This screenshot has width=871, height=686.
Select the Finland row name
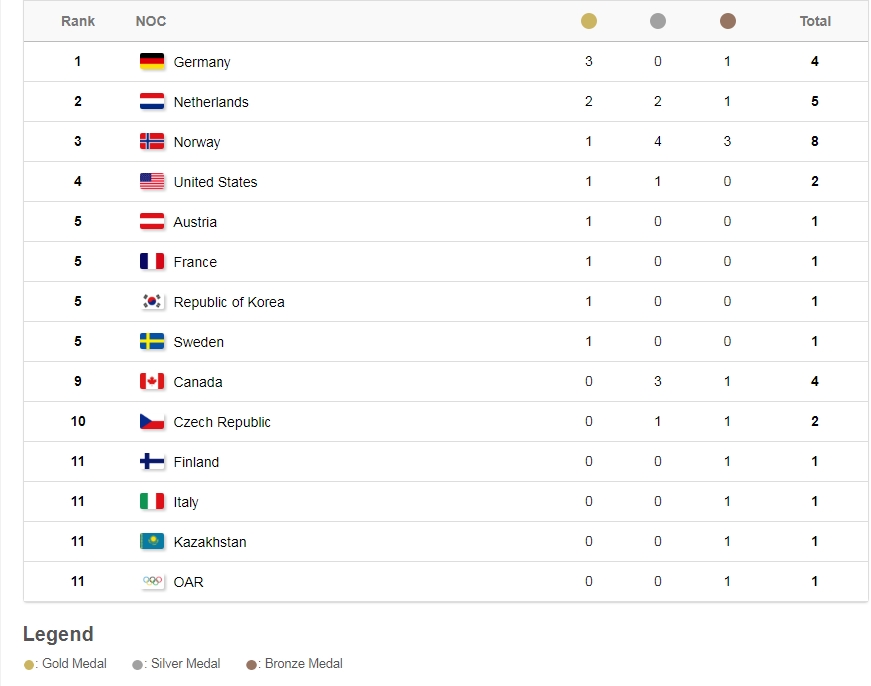196,462
